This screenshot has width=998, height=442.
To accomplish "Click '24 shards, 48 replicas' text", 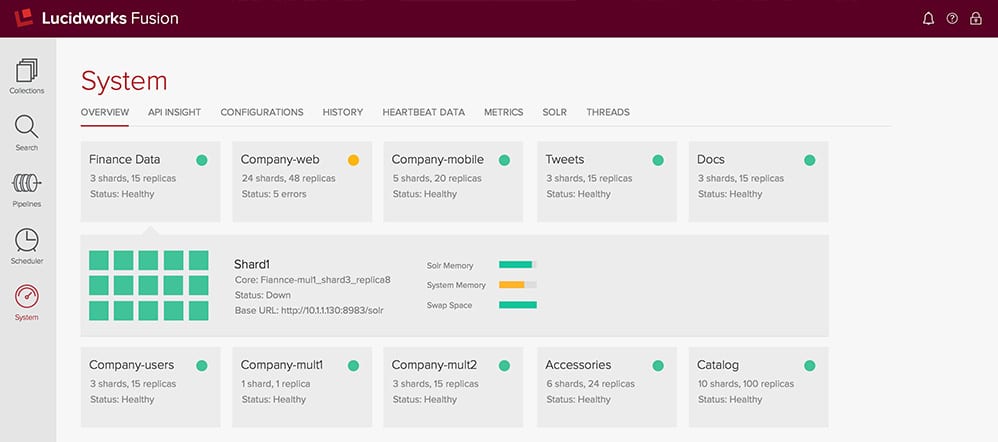I will click(x=288, y=178).
